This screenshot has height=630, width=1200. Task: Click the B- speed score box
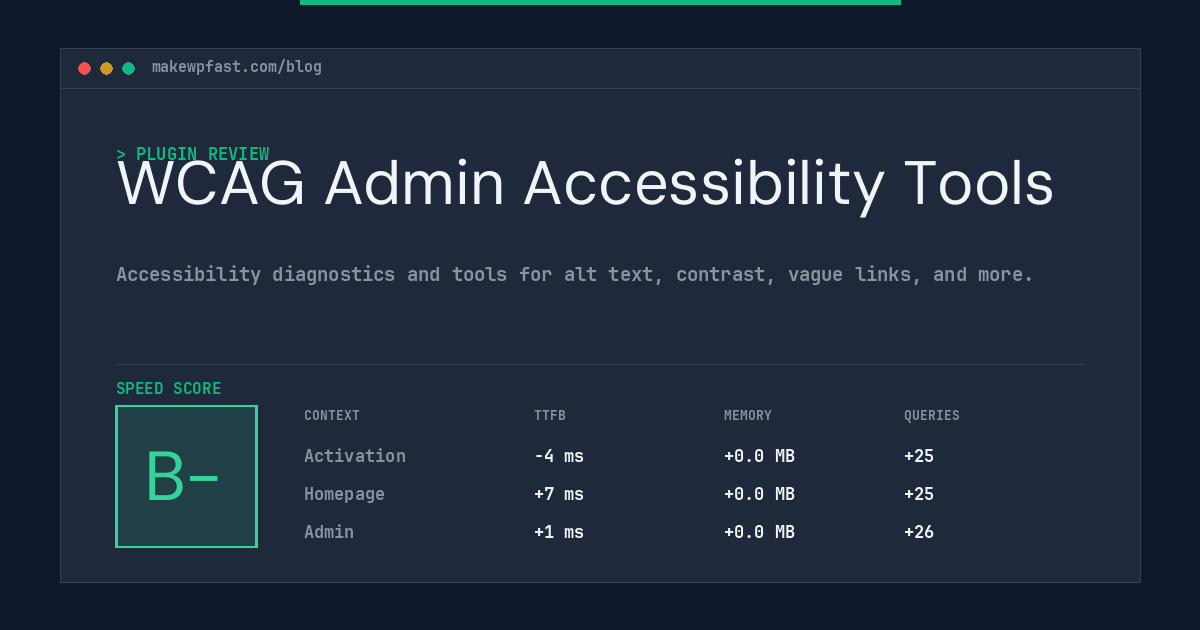click(x=186, y=476)
